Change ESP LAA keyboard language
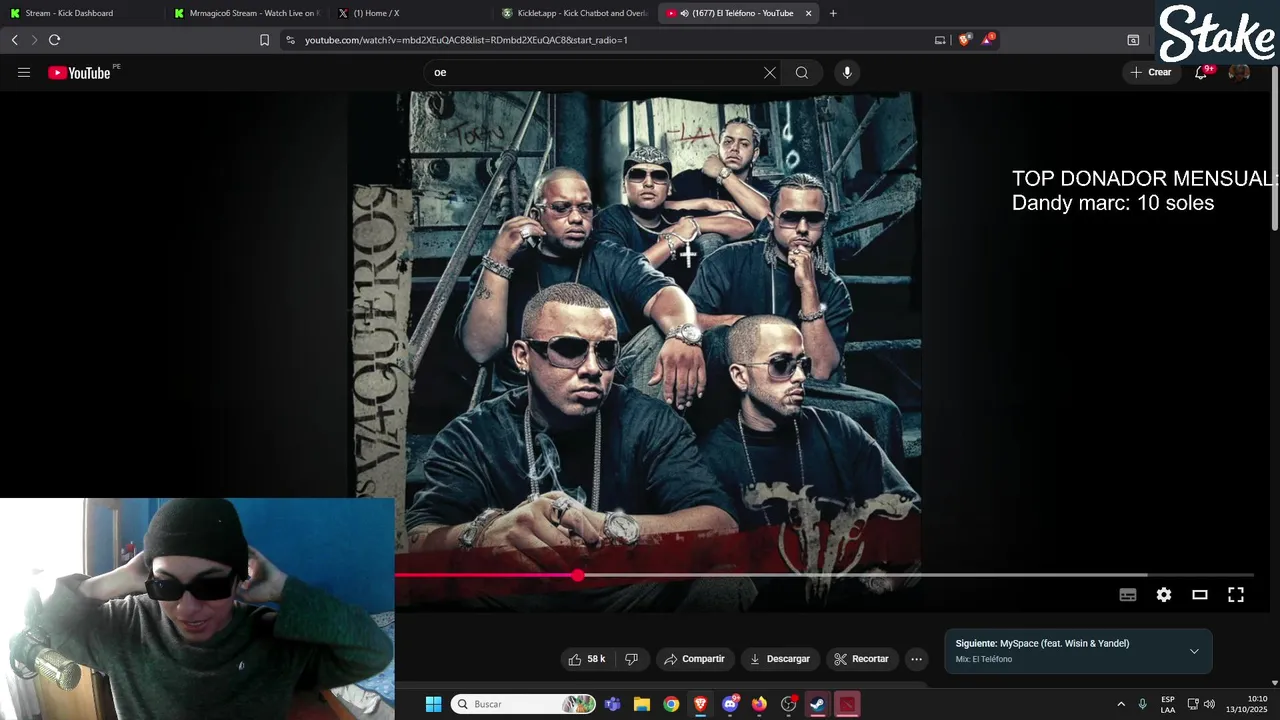Screen dimensions: 1280x720 (1168, 704)
